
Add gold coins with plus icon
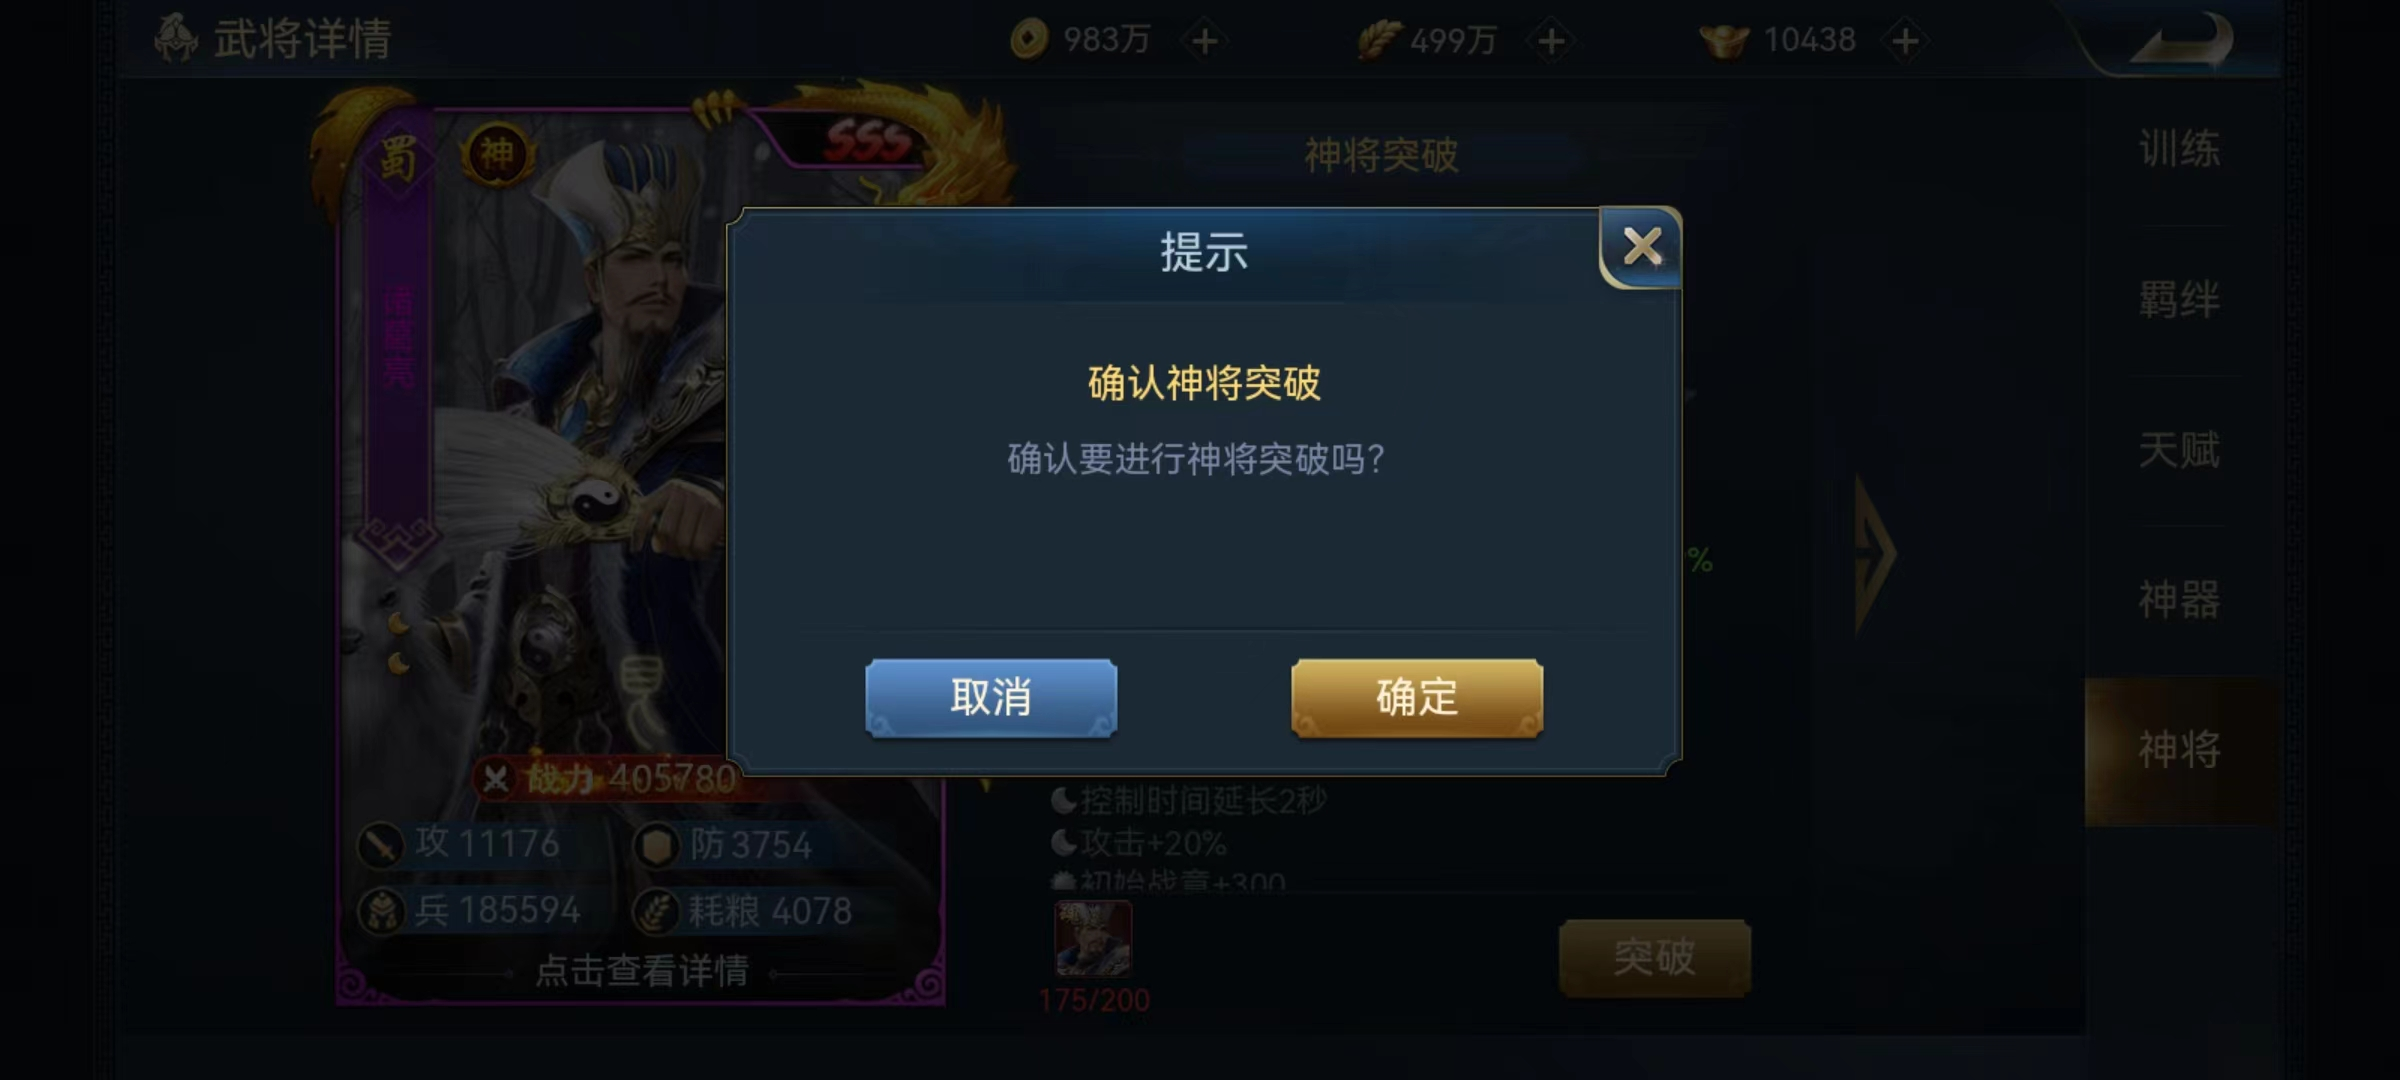coord(1205,41)
